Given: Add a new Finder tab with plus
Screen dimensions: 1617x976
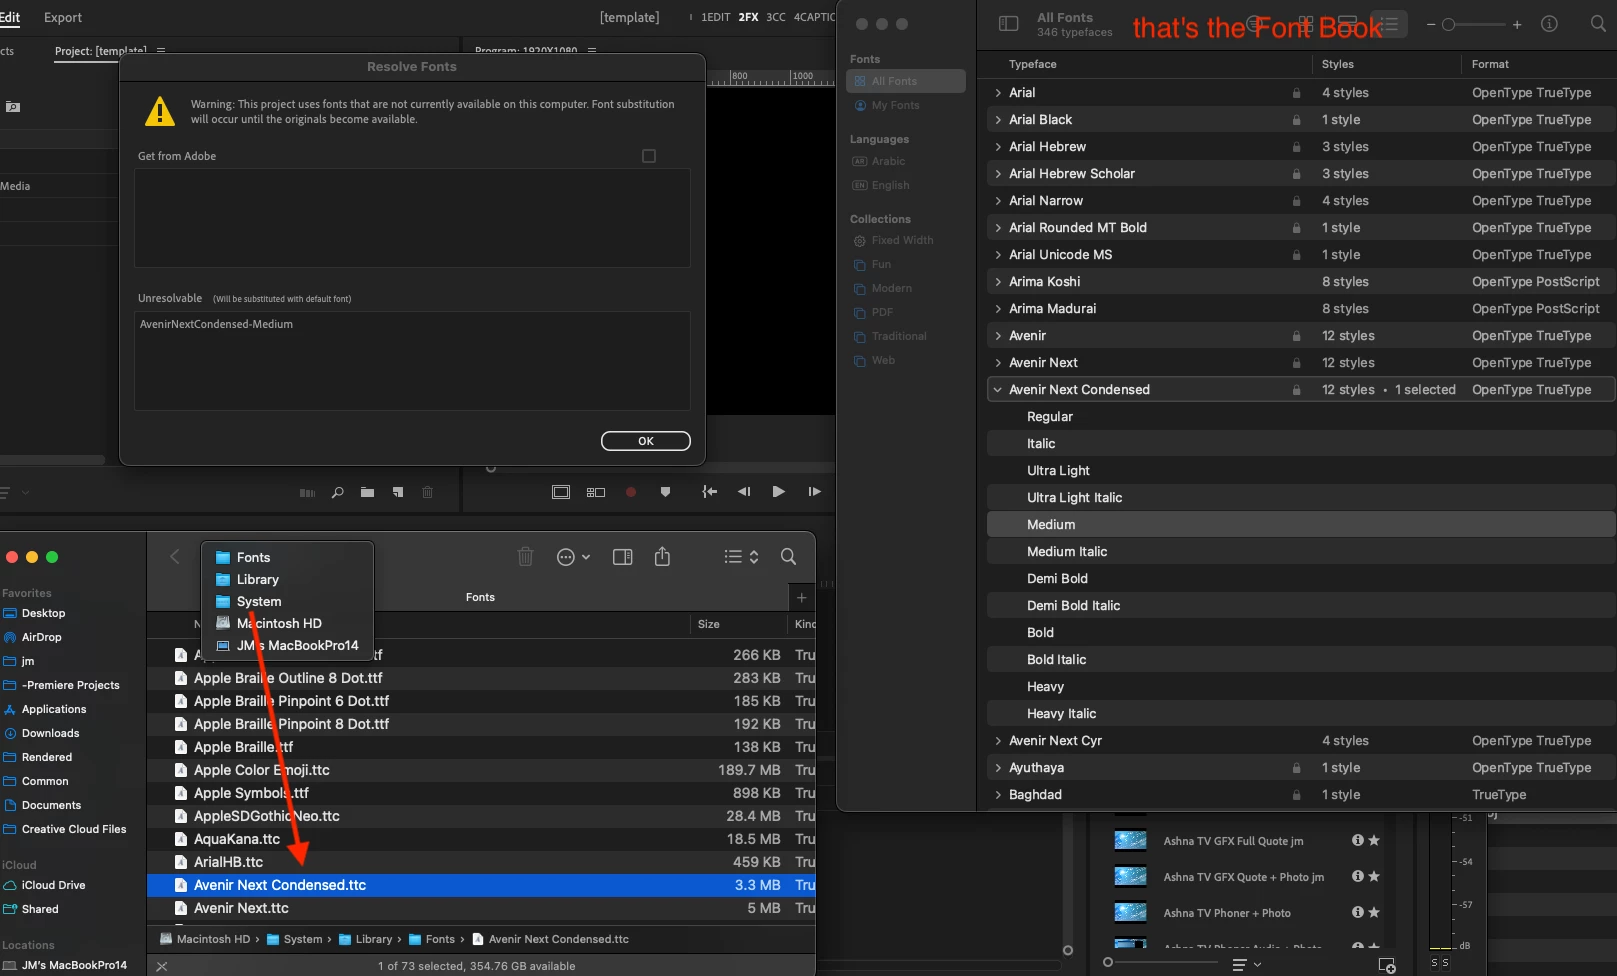Looking at the screenshot, I should tap(801, 598).
